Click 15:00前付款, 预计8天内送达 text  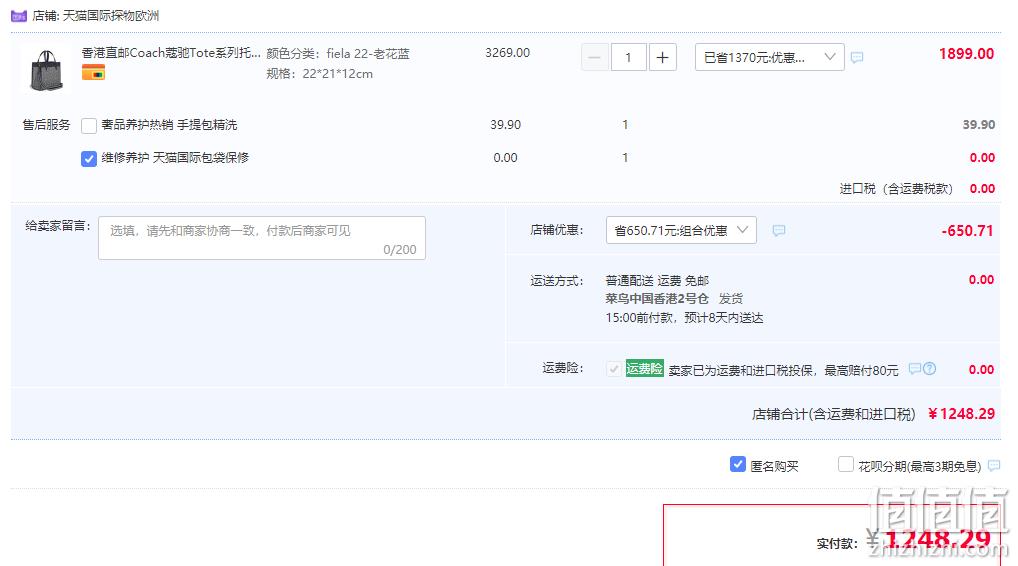click(684, 317)
